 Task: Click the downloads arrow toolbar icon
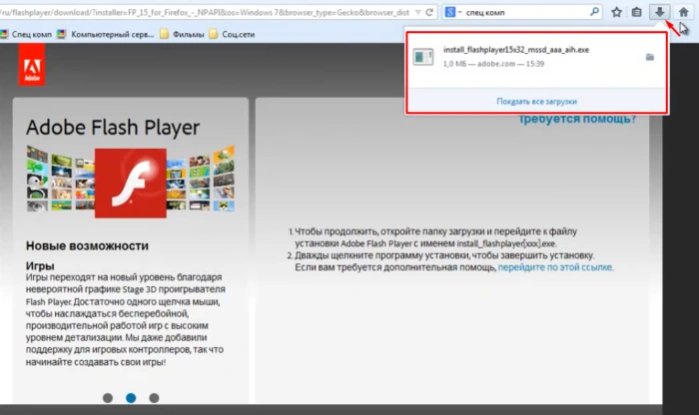pyautogui.click(x=659, y=12)
